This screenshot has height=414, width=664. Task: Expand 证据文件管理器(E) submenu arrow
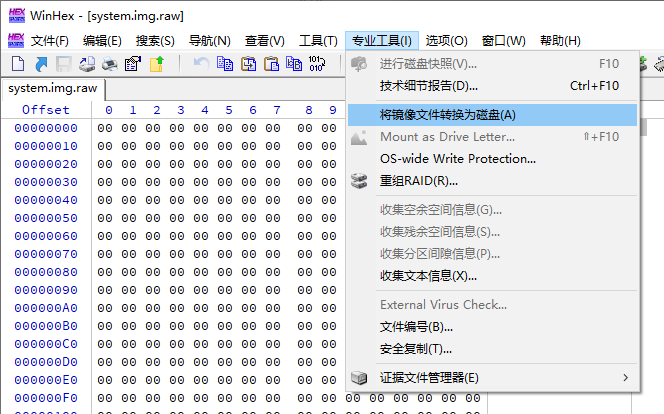(625, 378)
